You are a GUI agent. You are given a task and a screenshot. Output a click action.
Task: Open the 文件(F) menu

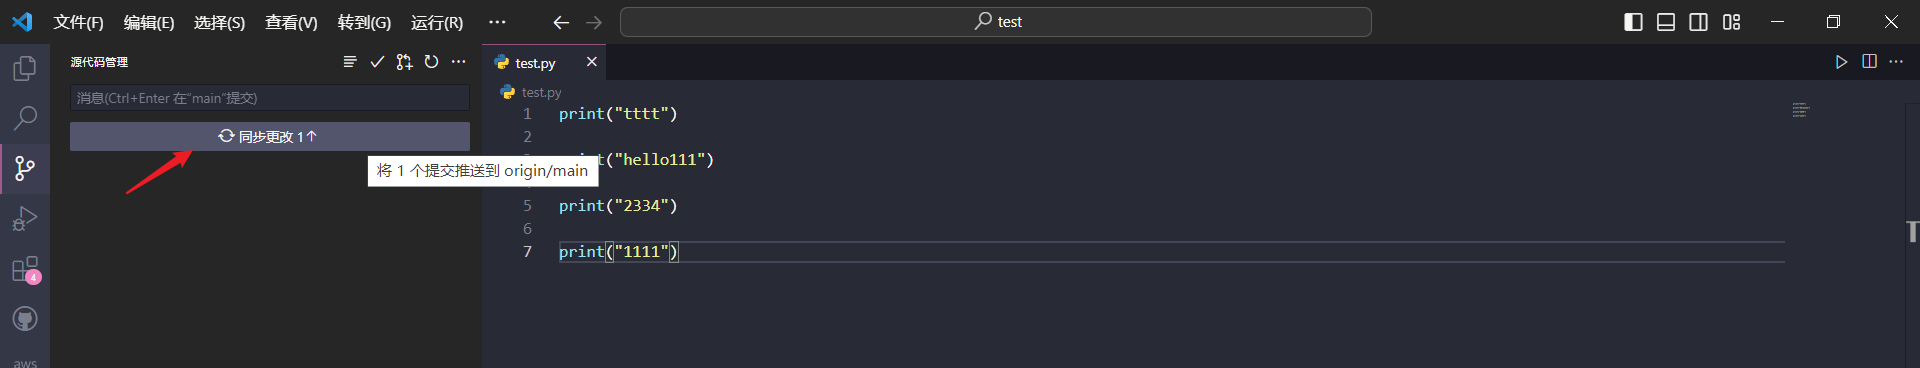[78, 22]
